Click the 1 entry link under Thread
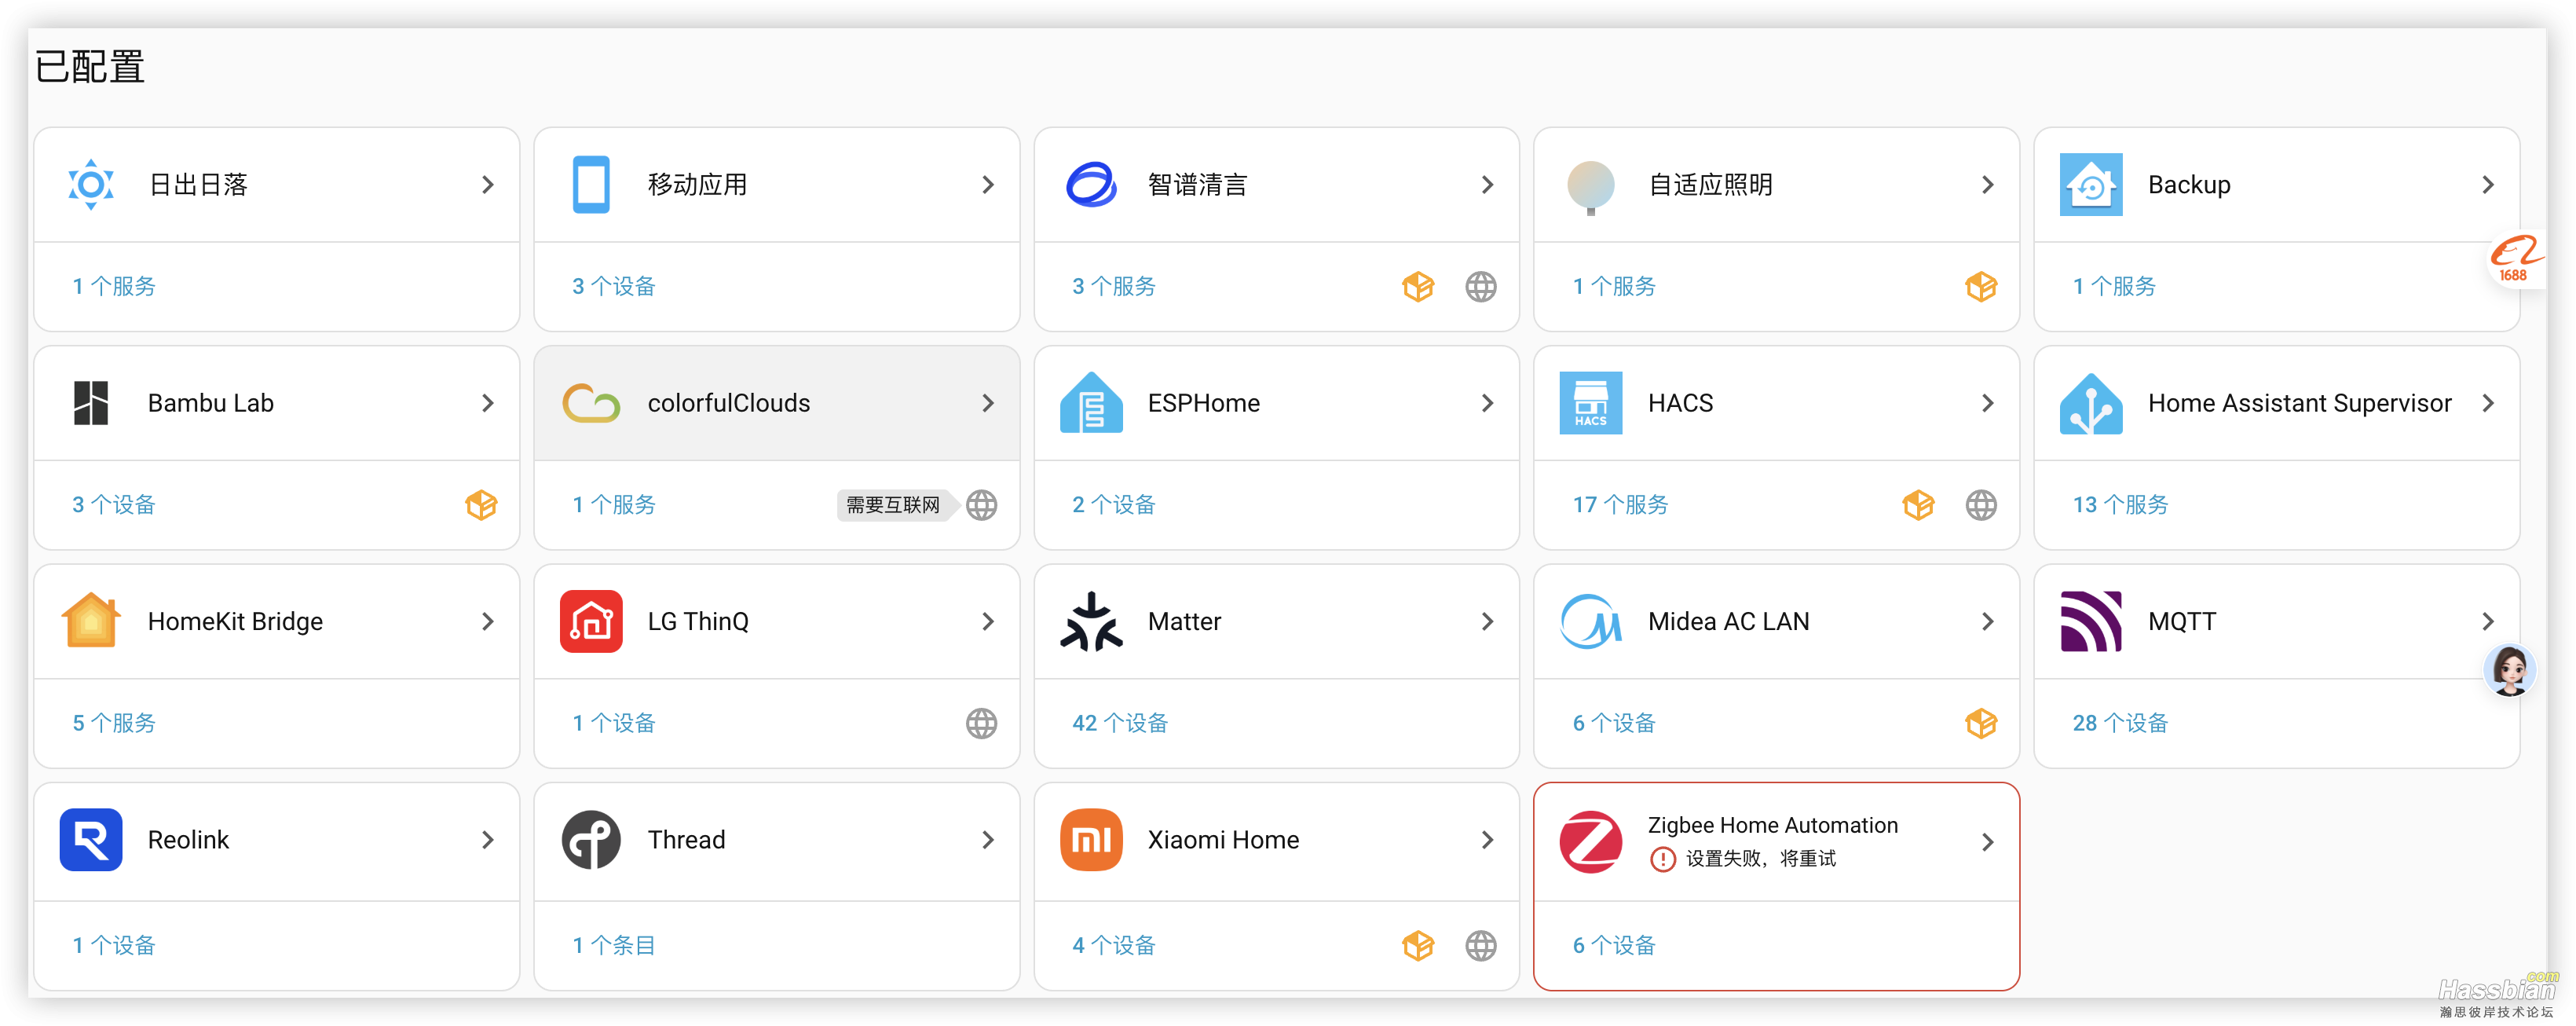The height and width of the screenshot is (1026, 2576). (613, 945)
